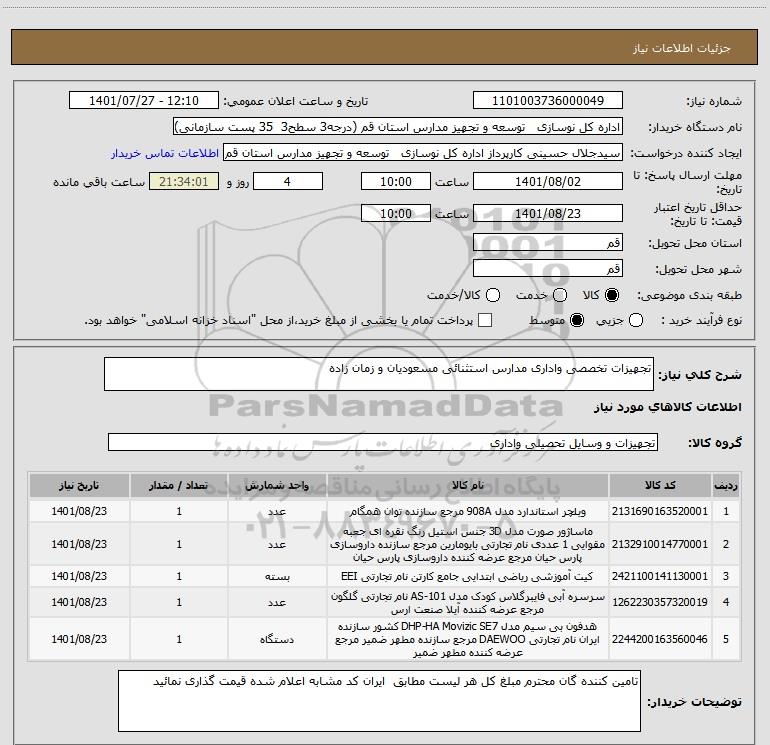The width and height of the screenshot is (770, 745).
Task: Click the تعداد / مقدار column header
Action: [179, 485]
